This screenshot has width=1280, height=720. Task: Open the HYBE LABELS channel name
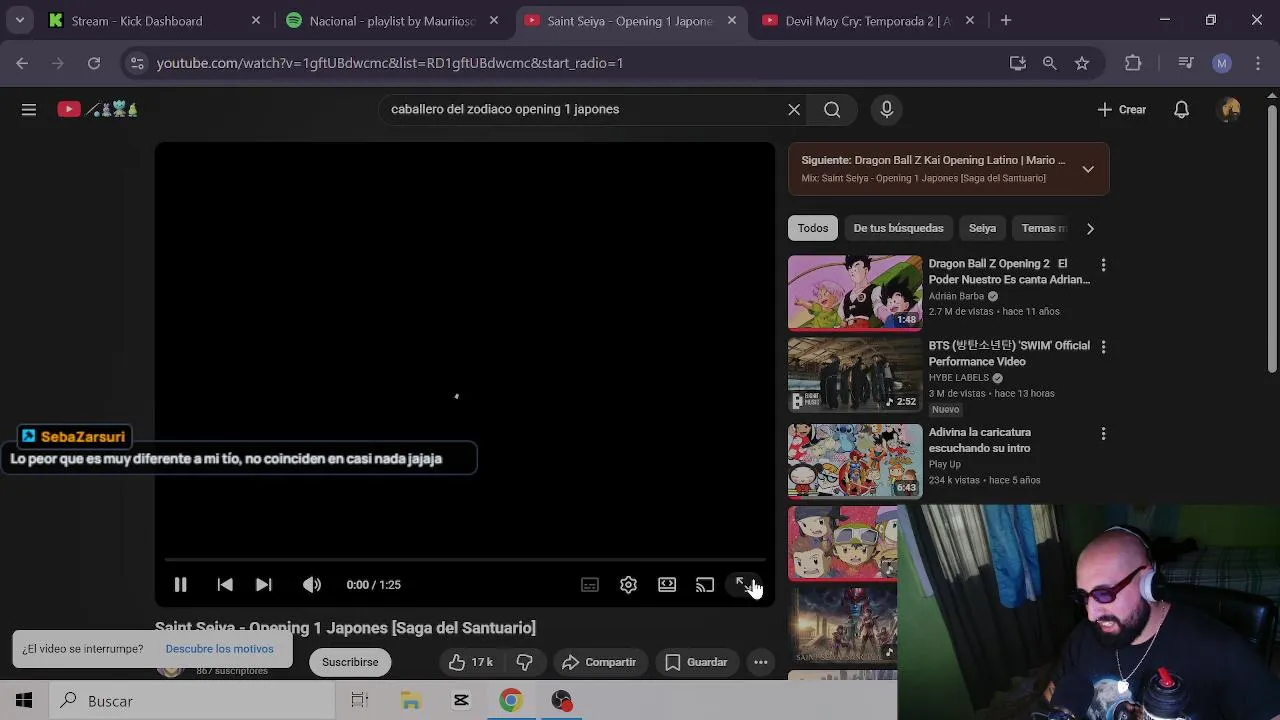point(958,378)
